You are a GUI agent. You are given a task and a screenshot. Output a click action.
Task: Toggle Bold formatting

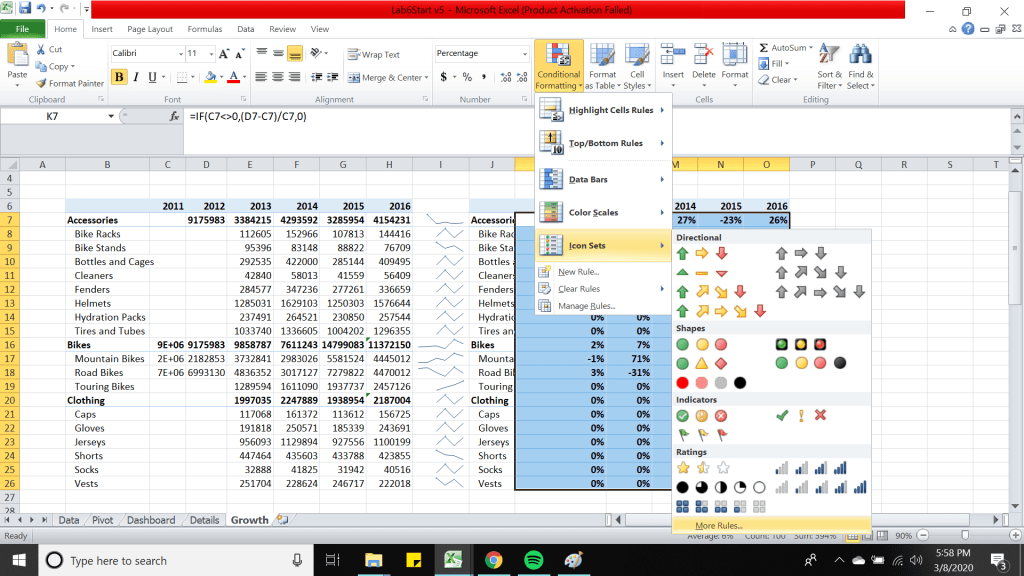(x=120, y=77)
